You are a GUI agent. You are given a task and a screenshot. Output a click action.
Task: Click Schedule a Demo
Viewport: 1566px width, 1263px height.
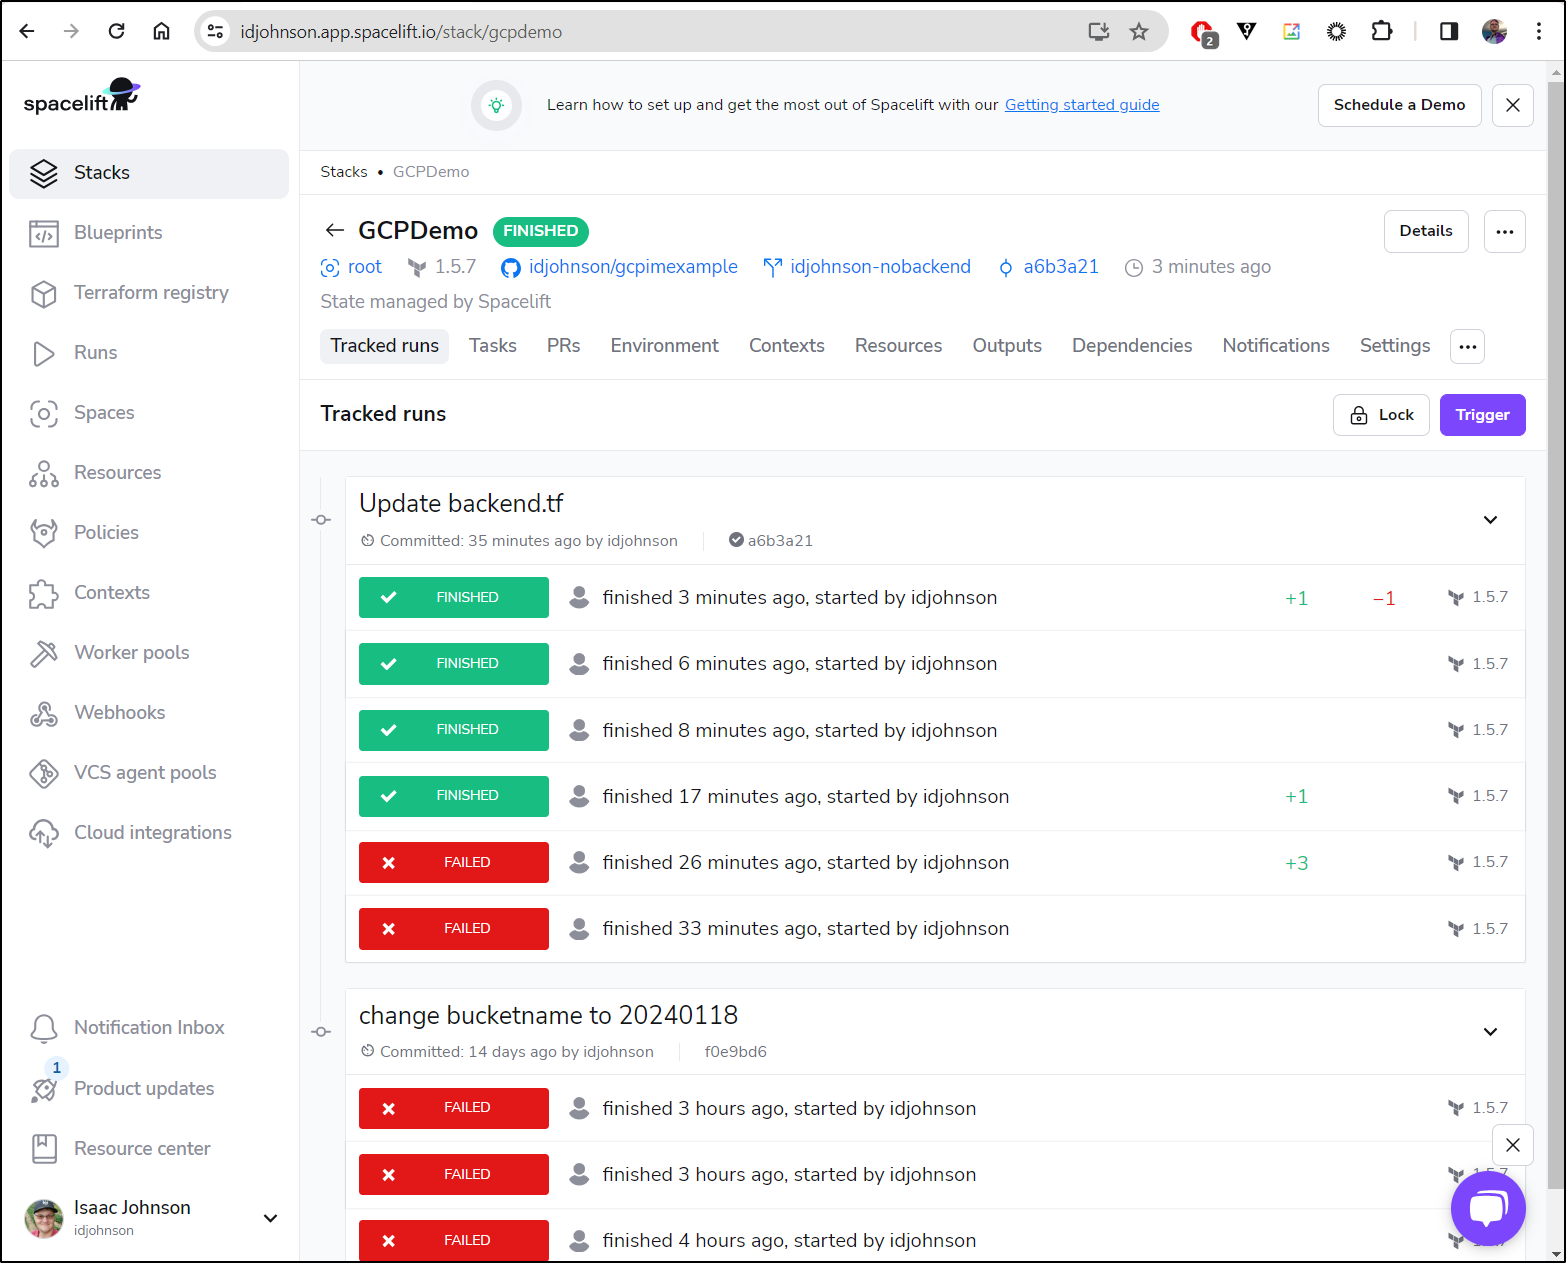pyautogui.click(x=1400, y=105)
